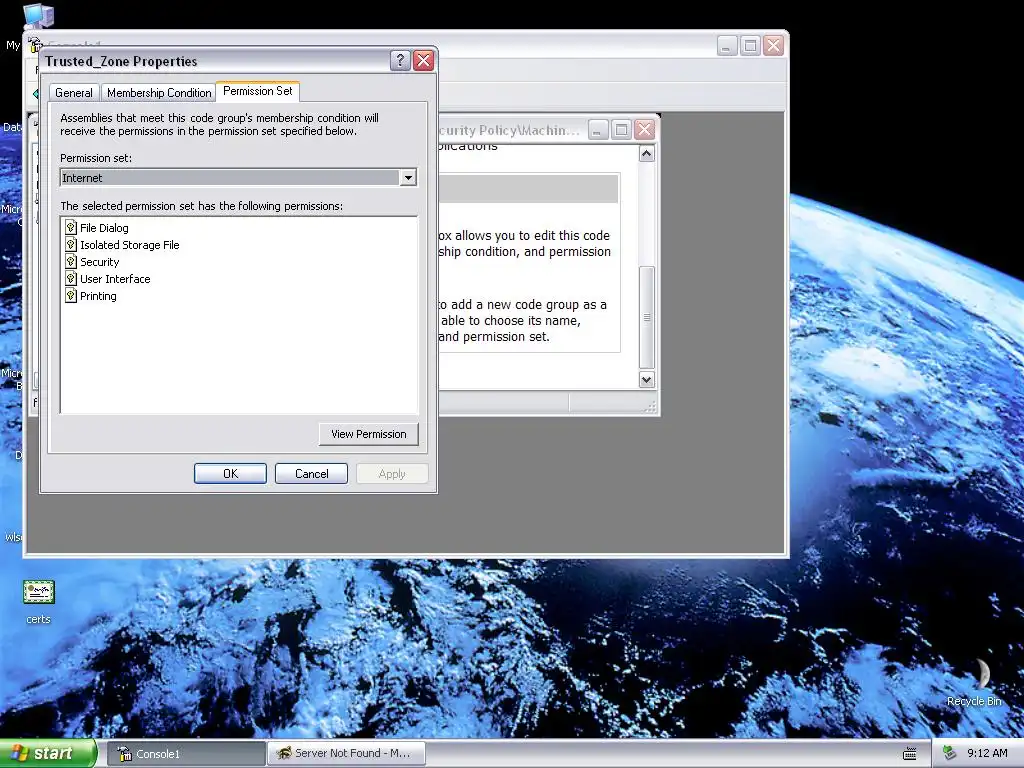Click the Internet permission set combo box
The width and height of the screenshot is (1024, 768).
[x=238, y=178]
